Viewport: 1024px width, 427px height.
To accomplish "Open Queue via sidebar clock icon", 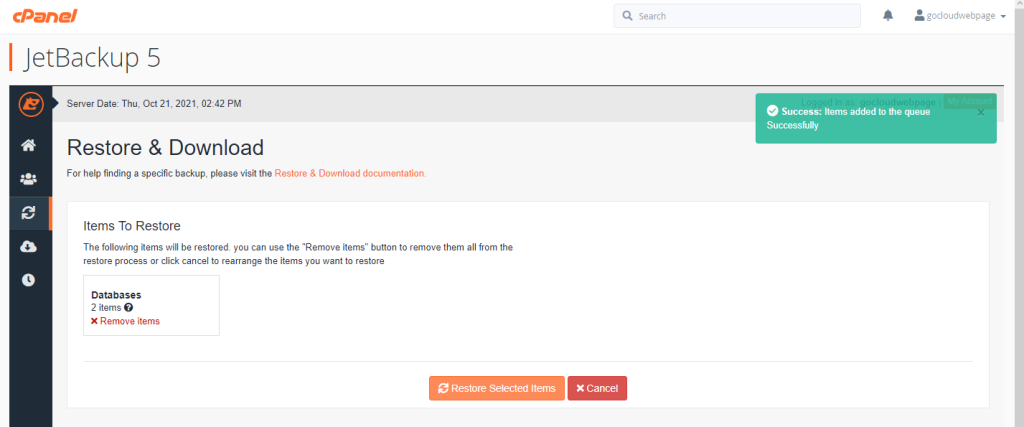I will coord(29,279).
